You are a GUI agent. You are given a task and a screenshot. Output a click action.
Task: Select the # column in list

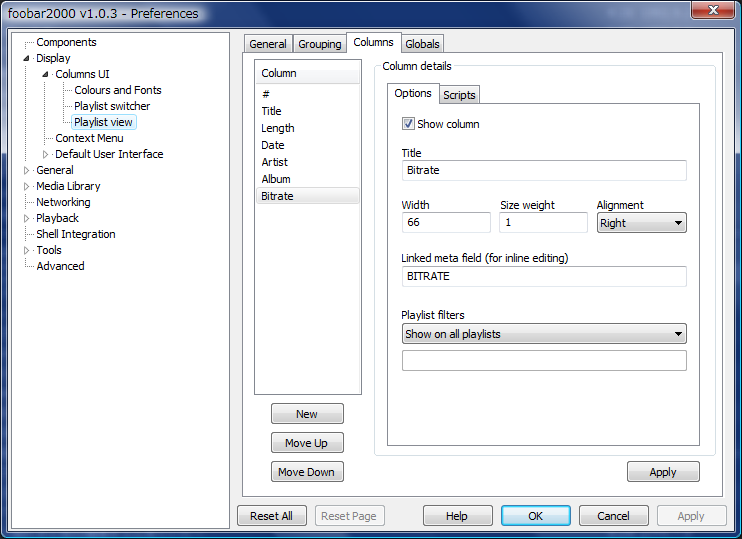click(x=308, y=94)
